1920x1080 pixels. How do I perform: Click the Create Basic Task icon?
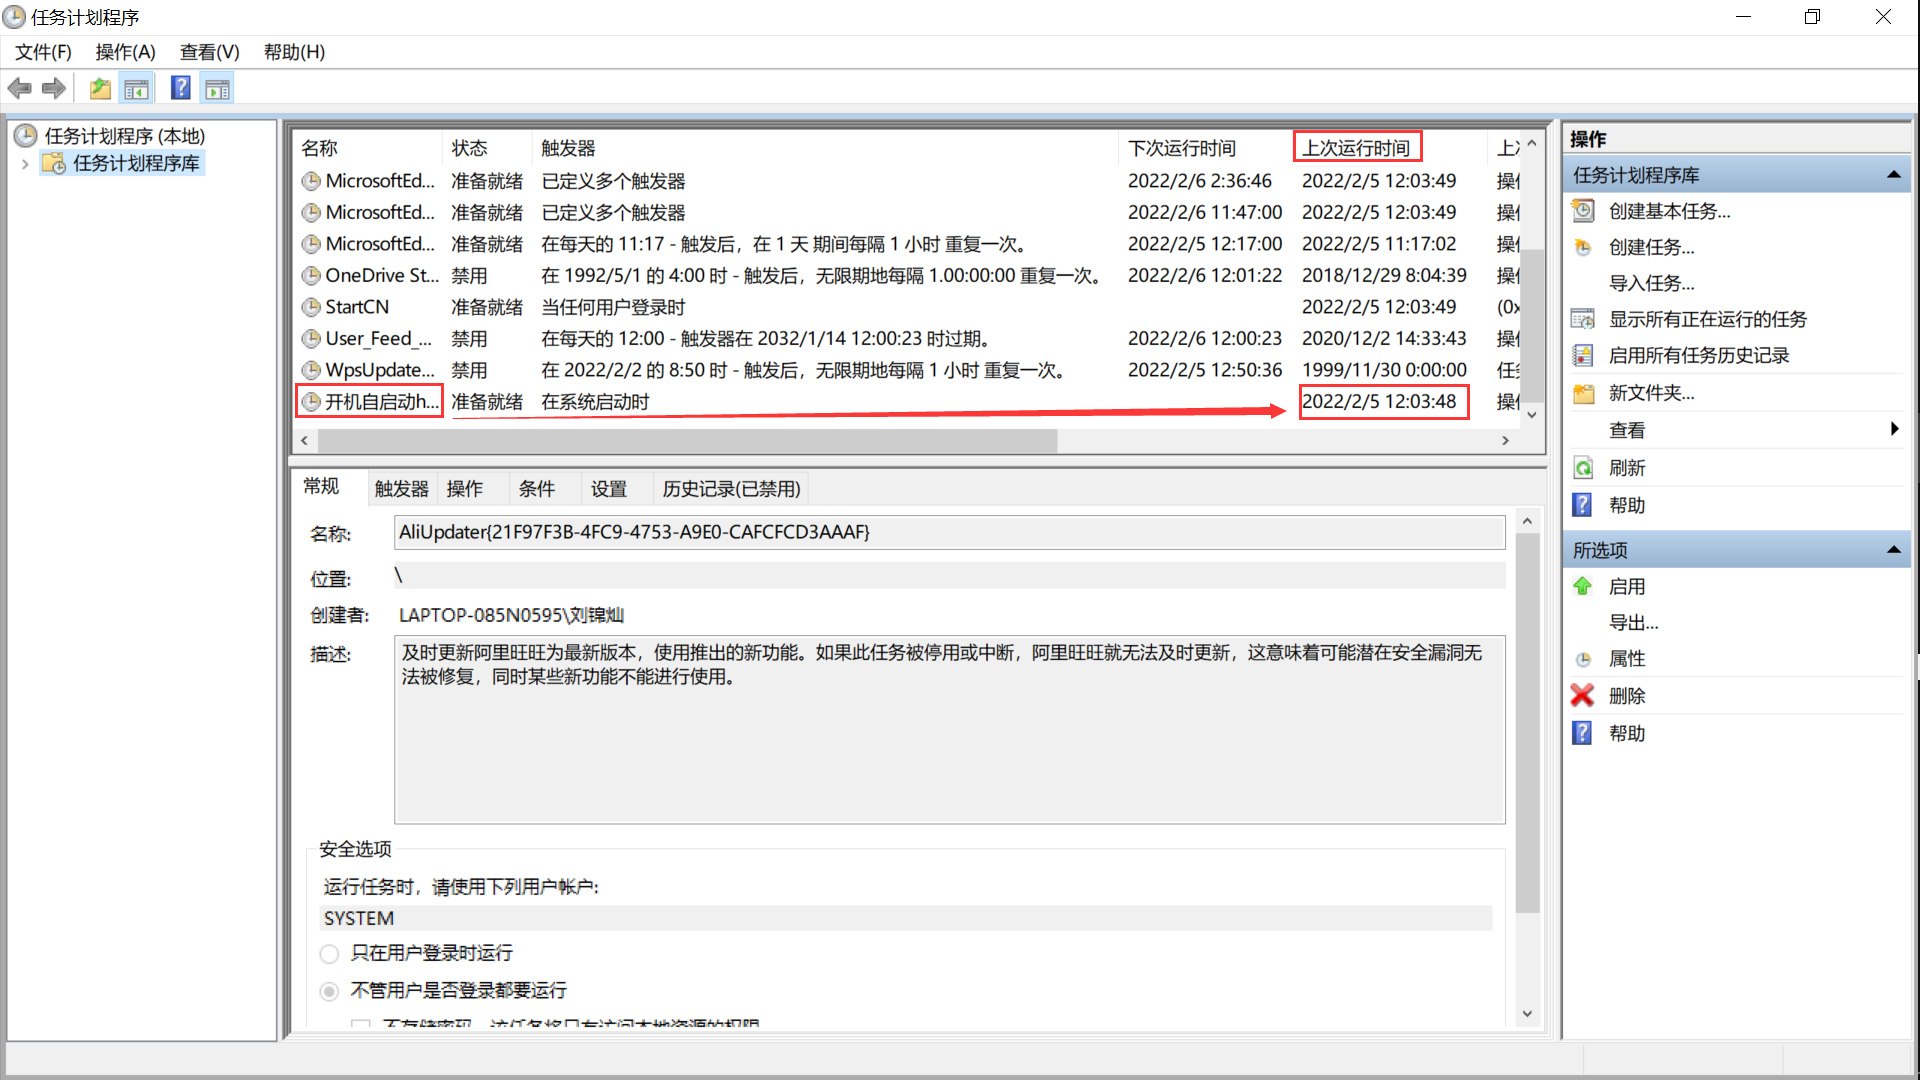coord(1583,211)
